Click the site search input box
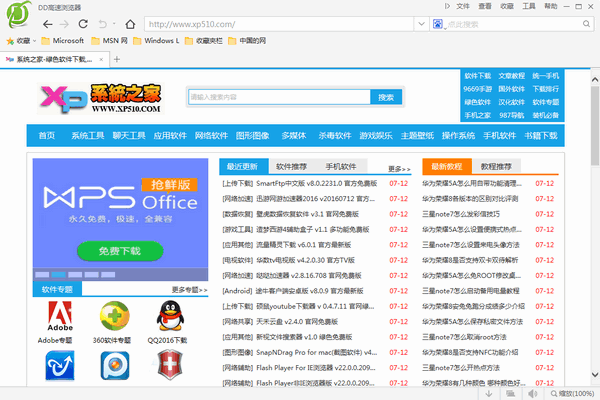This screenshot has height=400, width=600. tap(279, 97)
